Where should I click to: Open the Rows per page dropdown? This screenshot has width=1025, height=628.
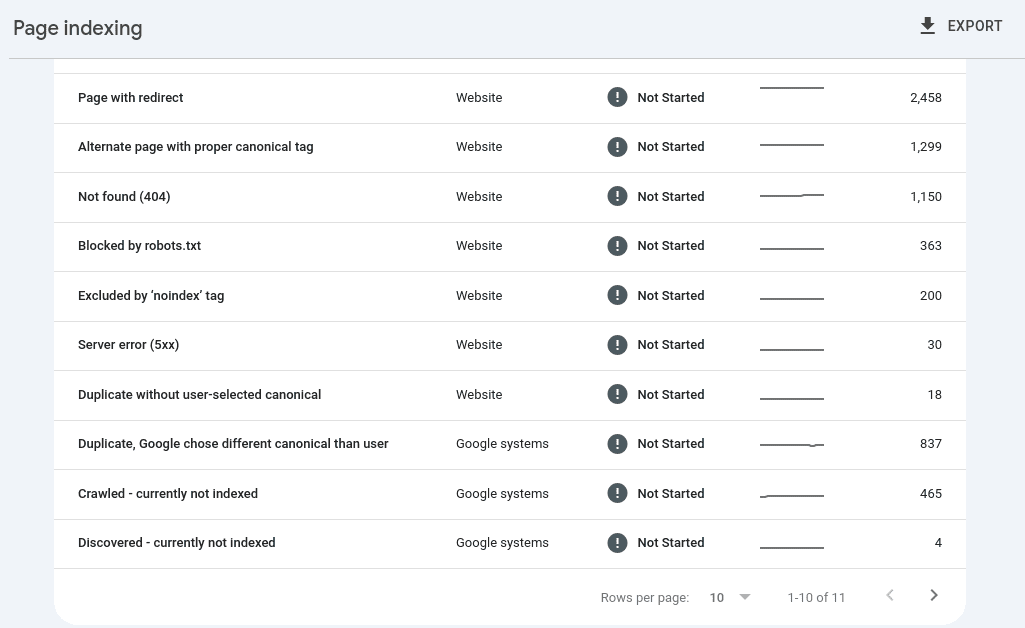745,597
